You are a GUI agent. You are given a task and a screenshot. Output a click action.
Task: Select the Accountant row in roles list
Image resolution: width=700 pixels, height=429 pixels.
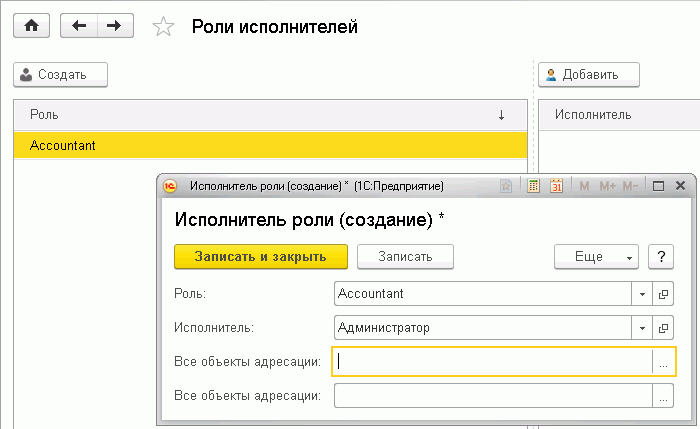point(270,145)
